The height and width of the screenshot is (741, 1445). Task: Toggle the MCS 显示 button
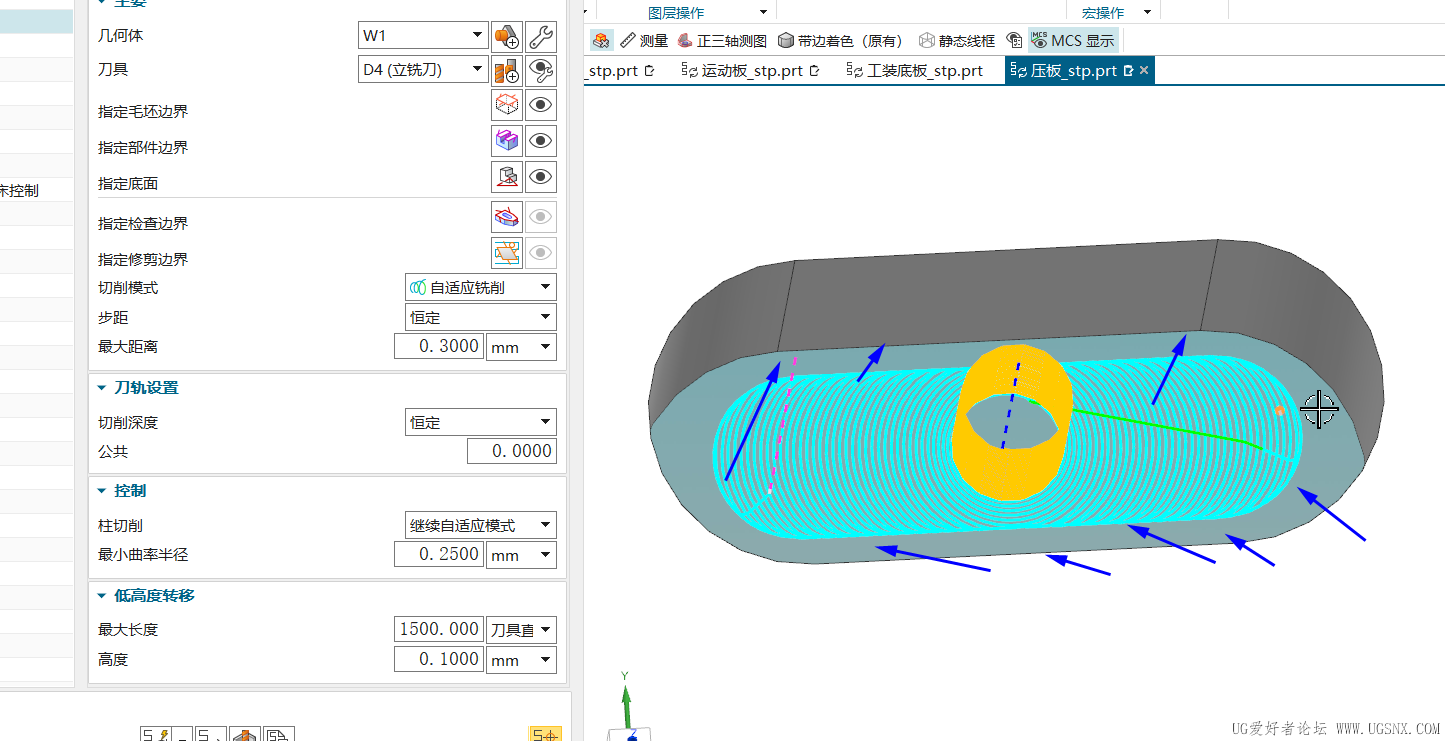click(x=1073, y=41)
